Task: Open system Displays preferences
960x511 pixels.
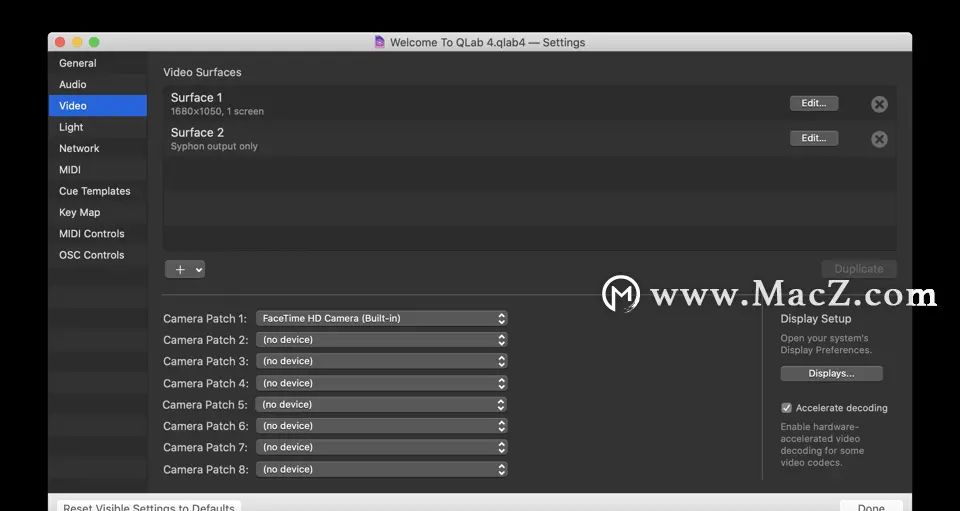Action: pos(831,373)
